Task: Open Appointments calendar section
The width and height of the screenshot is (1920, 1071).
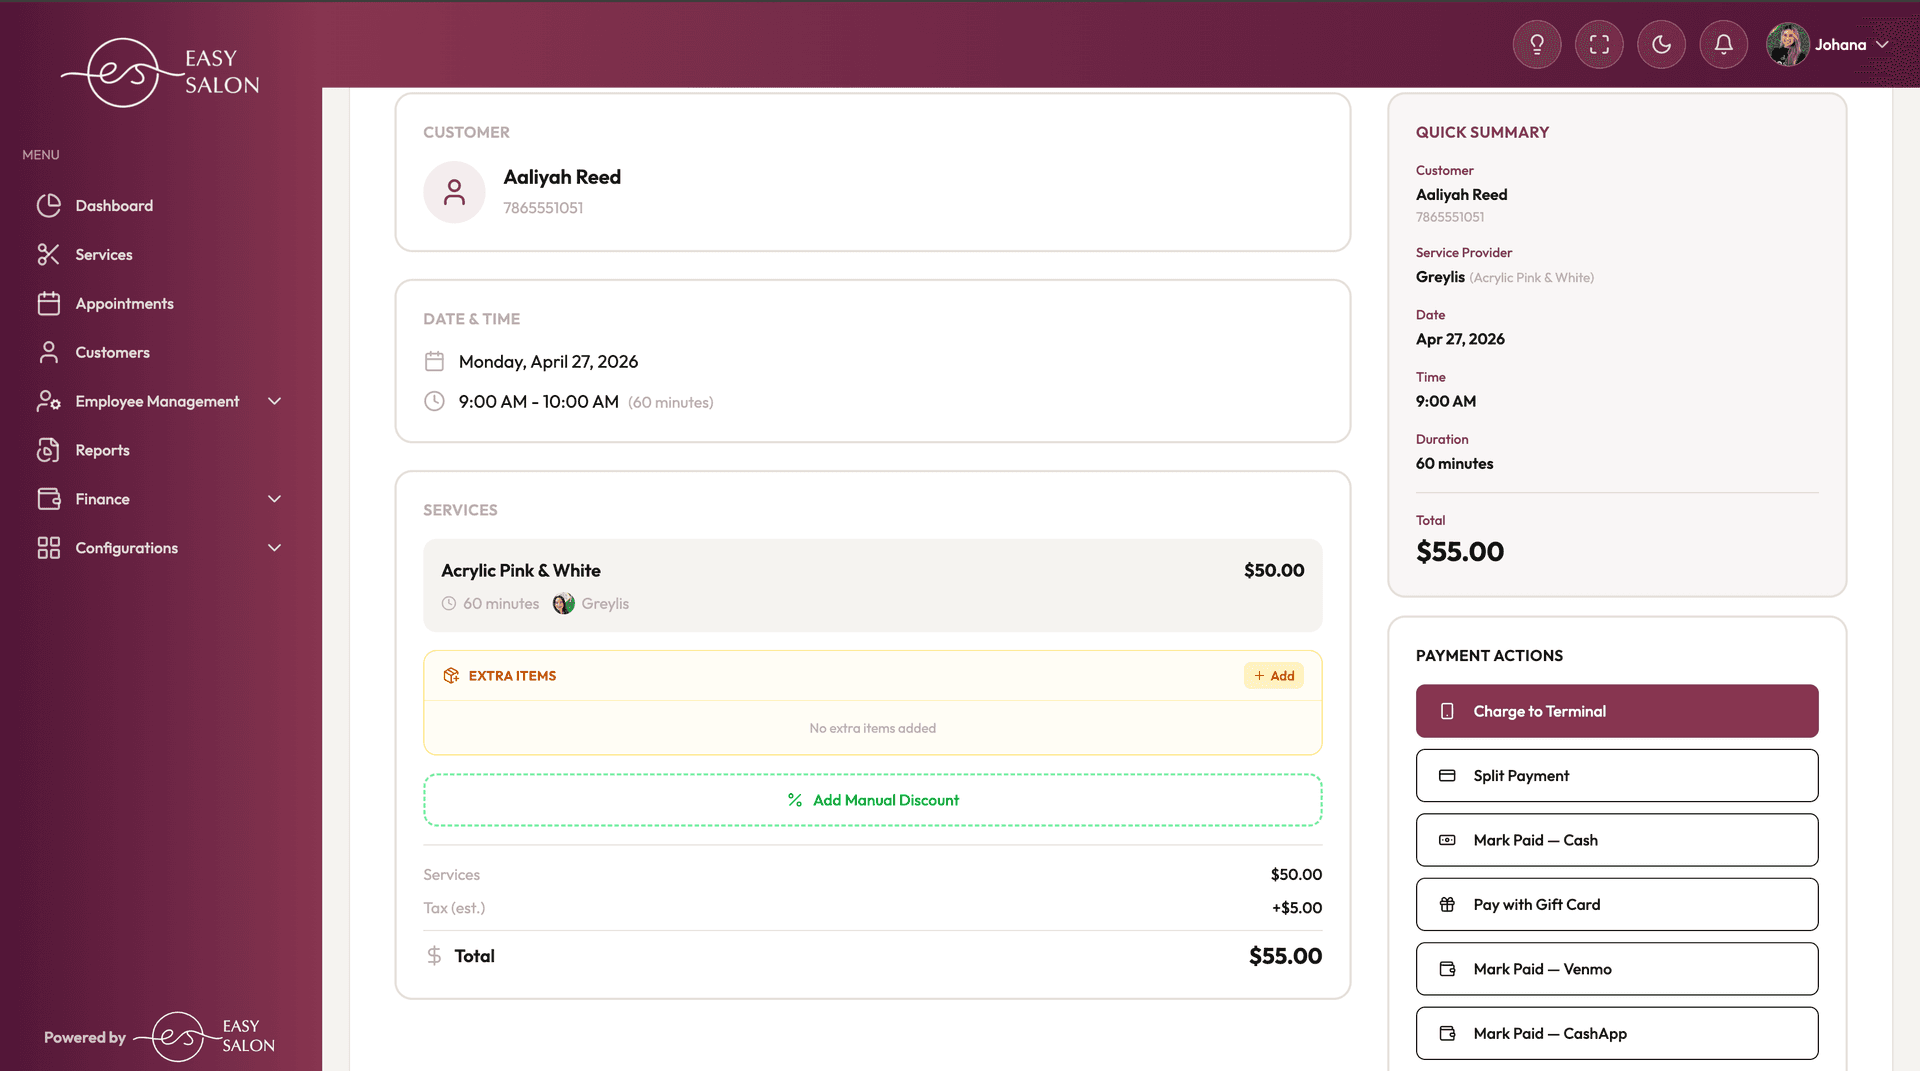Action: pyautogui.click(x=123, y=303)
